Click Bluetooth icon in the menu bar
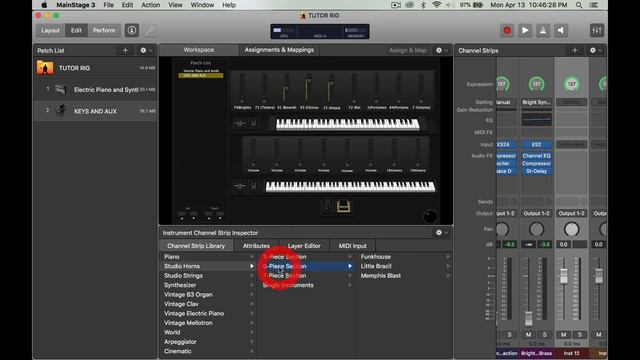640x360 pixels. click(423, 5)
